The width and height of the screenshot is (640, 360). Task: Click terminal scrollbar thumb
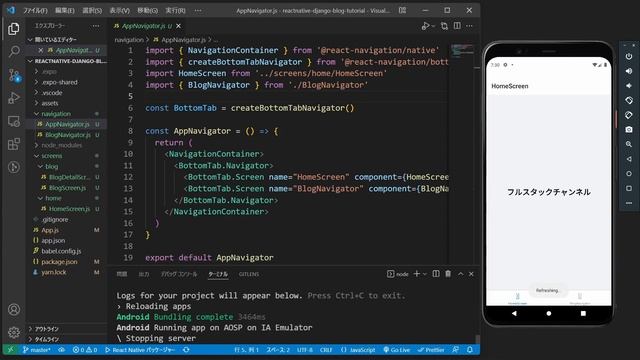pyautogui.click(x=477, y=340)
